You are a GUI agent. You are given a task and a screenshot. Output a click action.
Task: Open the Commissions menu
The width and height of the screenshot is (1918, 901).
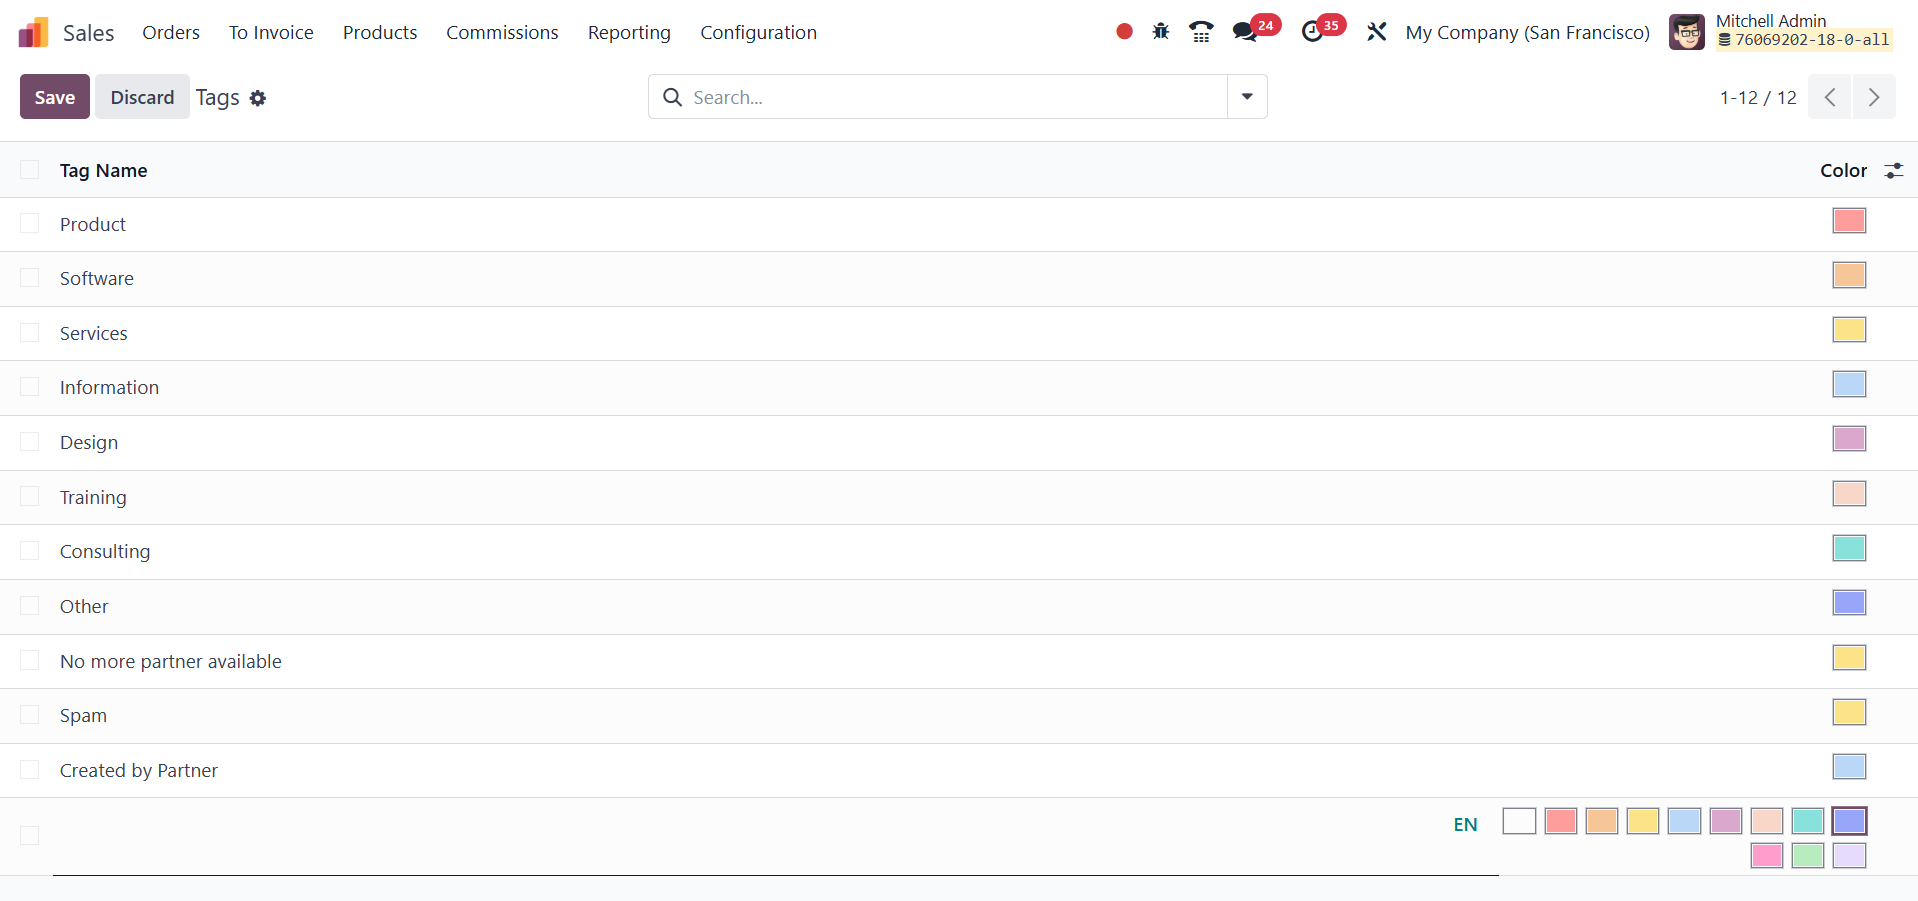tap(502, 32)
